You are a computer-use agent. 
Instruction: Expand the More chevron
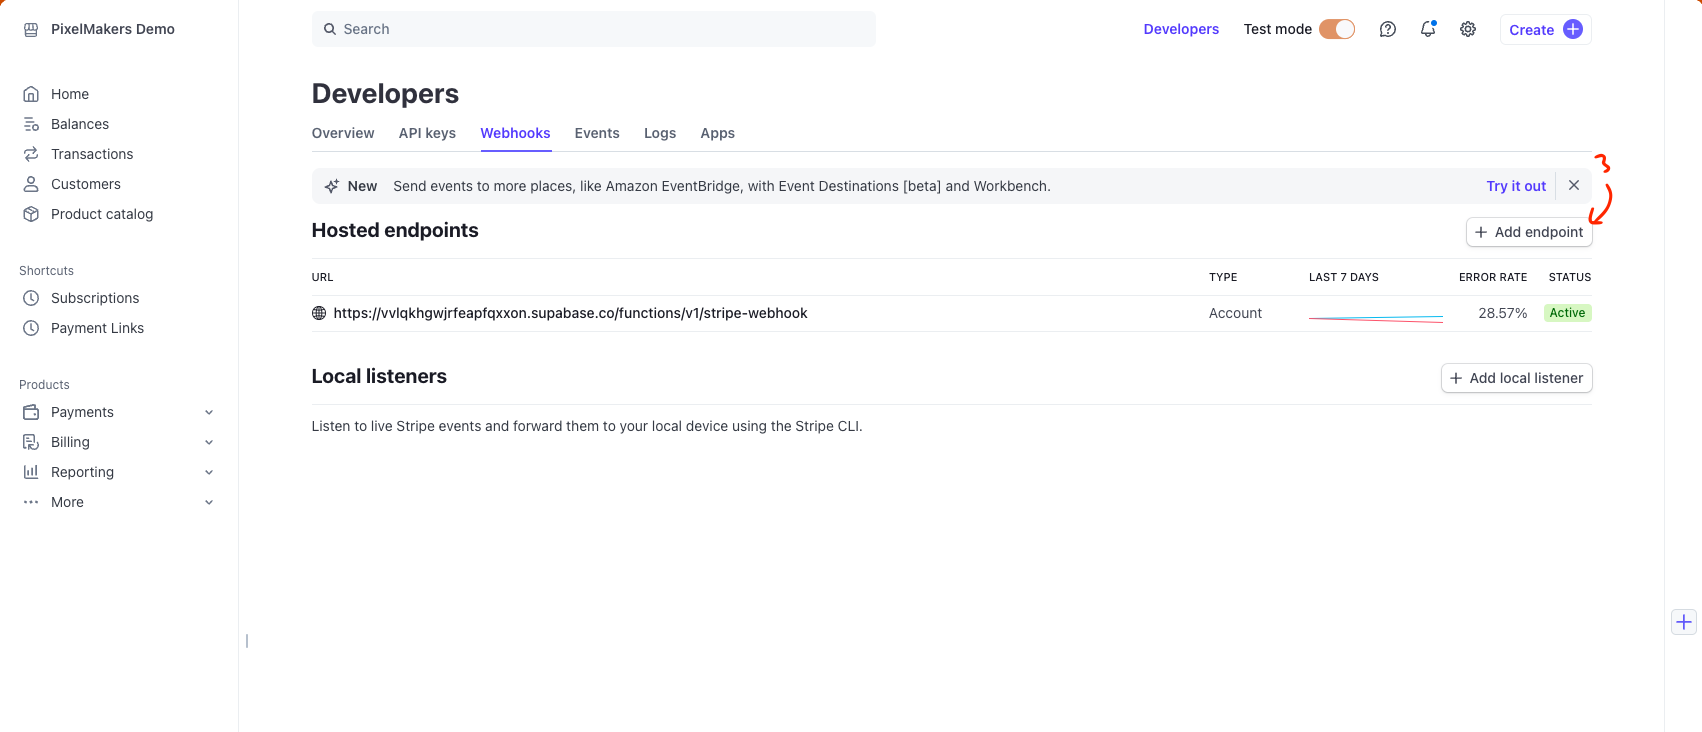[209, 502]
